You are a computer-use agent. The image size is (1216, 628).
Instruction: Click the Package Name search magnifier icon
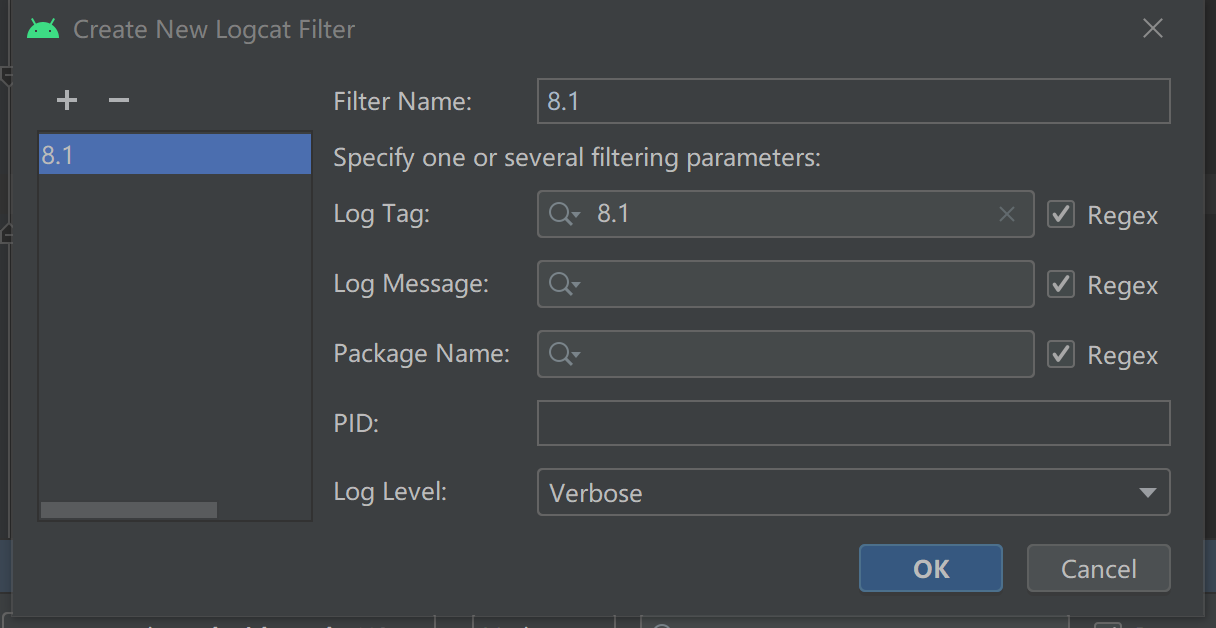coord(563,354)
